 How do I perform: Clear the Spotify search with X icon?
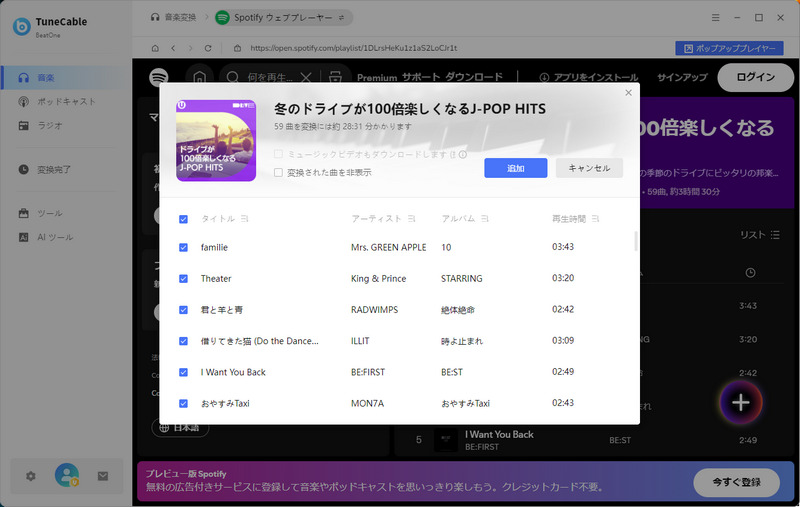[306, 78]
